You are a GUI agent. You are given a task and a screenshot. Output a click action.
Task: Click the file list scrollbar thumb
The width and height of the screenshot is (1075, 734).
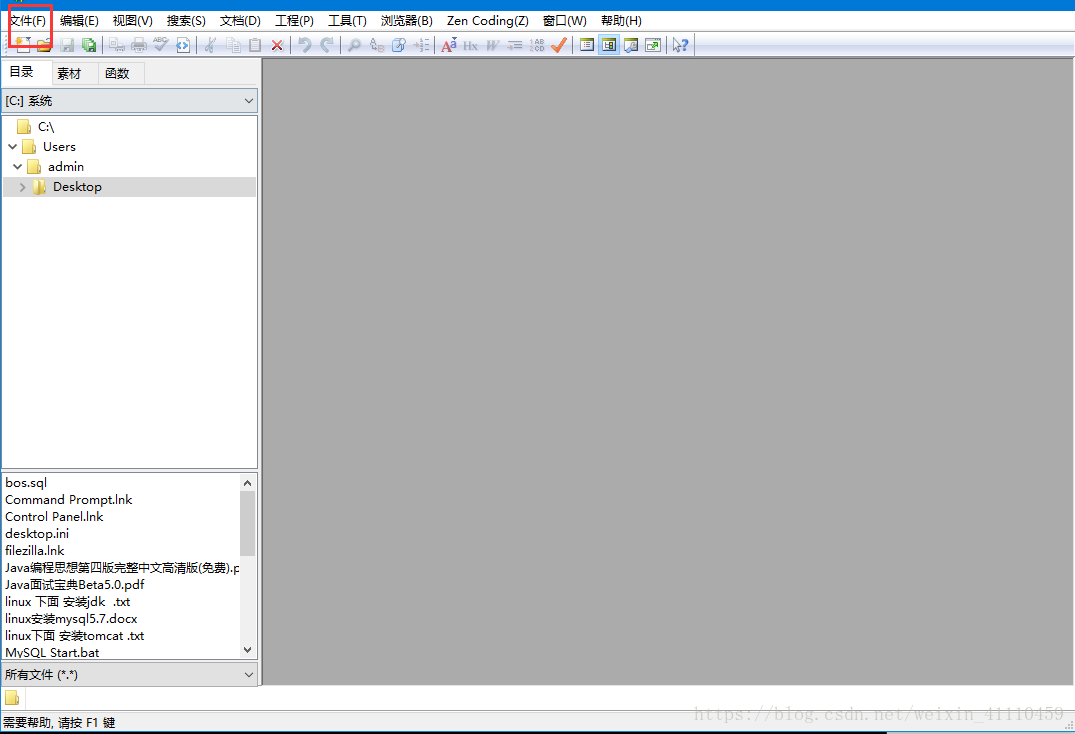[x=247, y=524]
